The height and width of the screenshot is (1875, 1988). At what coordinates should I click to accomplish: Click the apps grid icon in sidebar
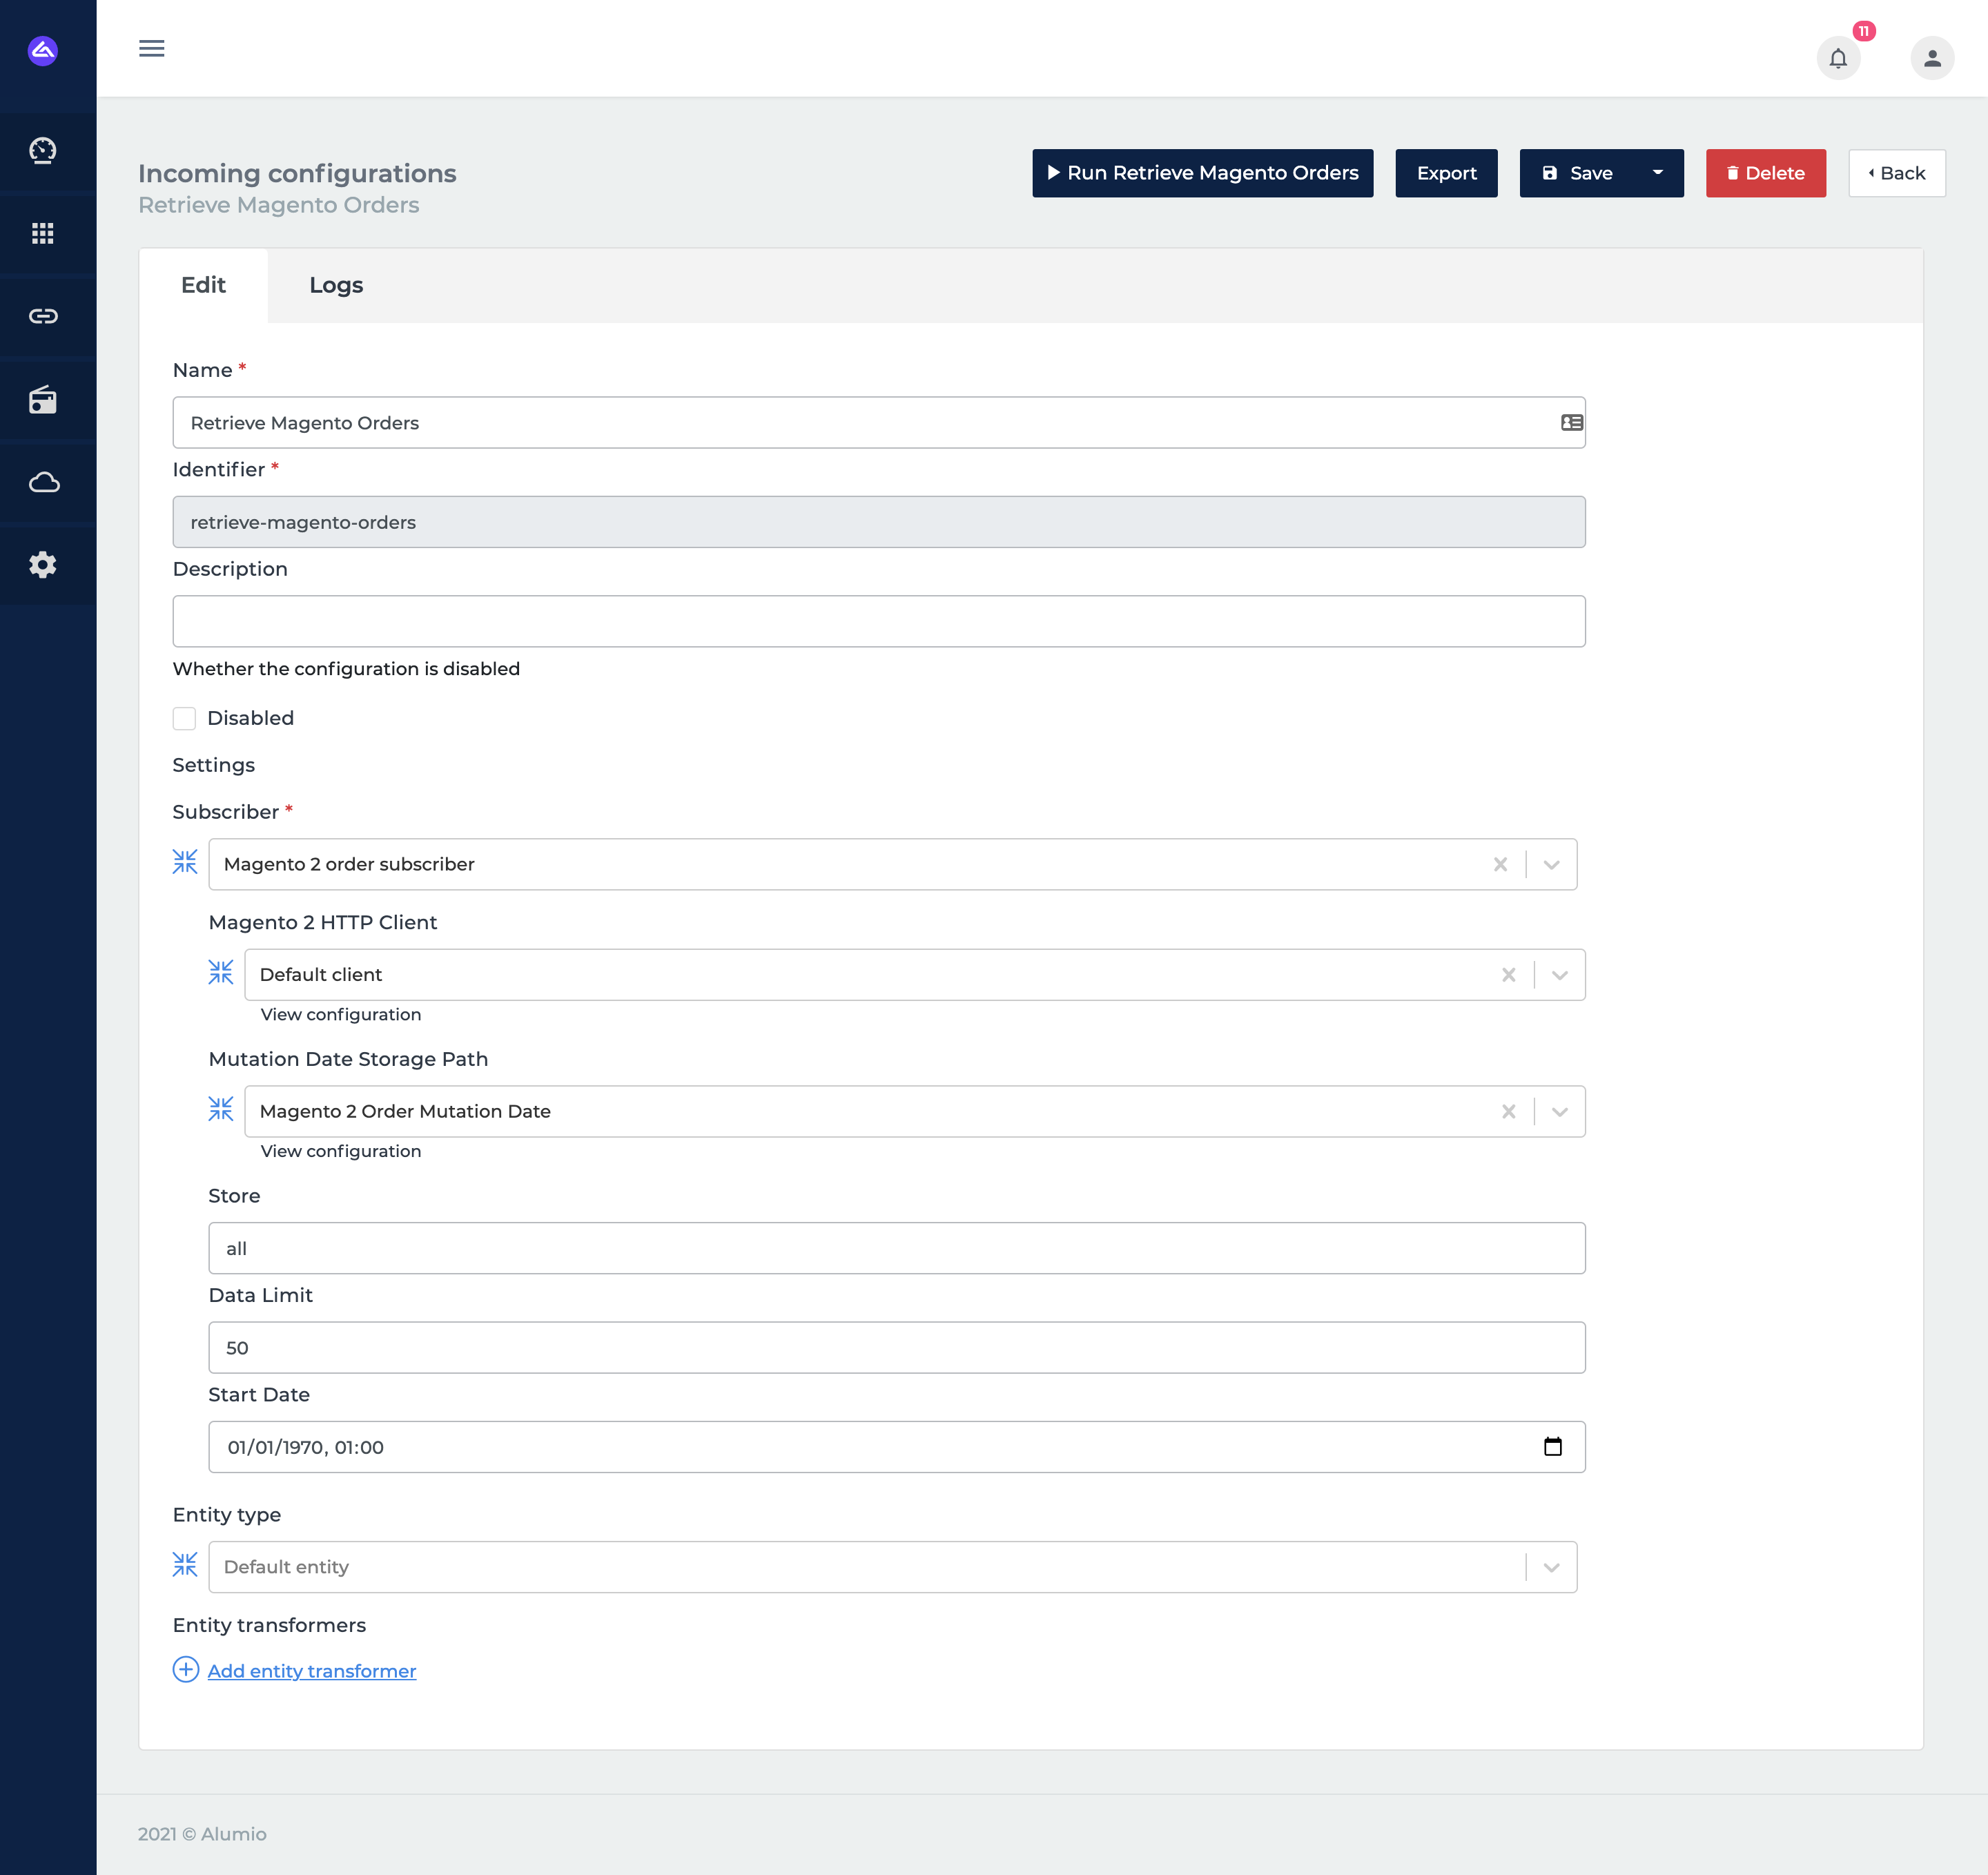(x=43, y=233)
